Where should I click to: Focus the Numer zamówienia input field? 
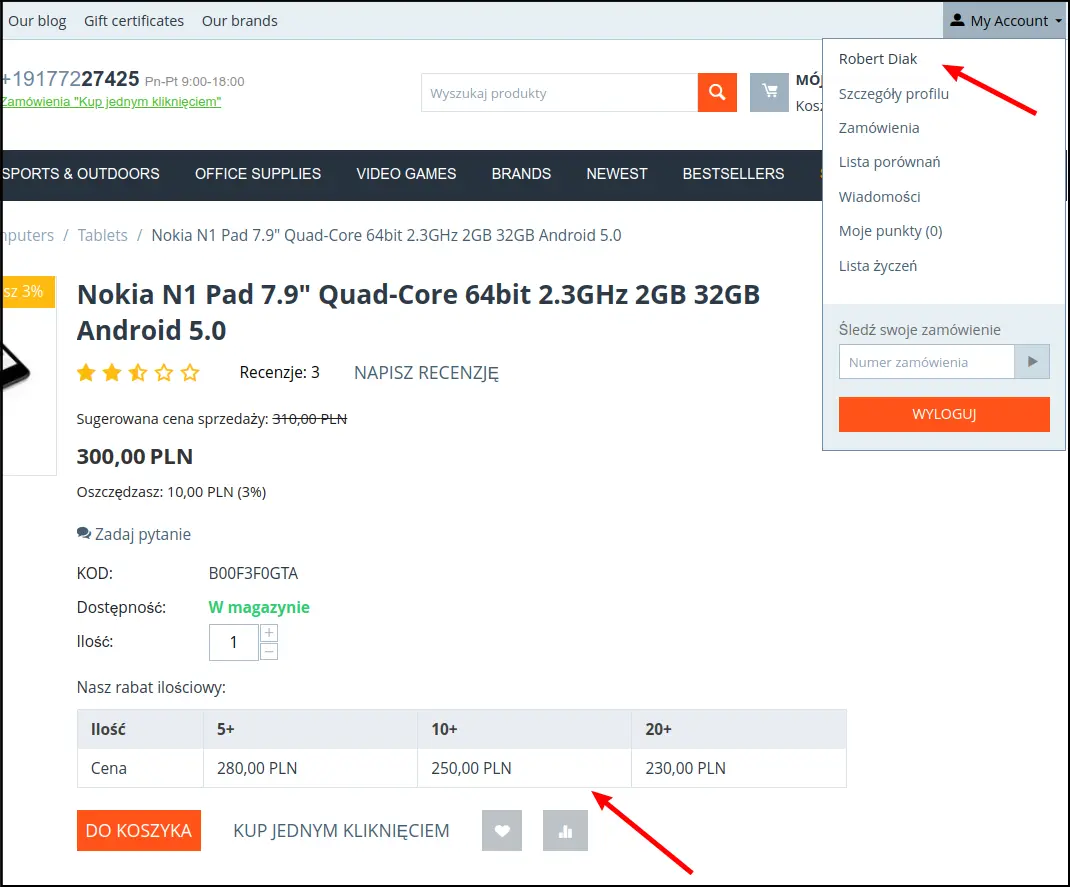(927, 362)
